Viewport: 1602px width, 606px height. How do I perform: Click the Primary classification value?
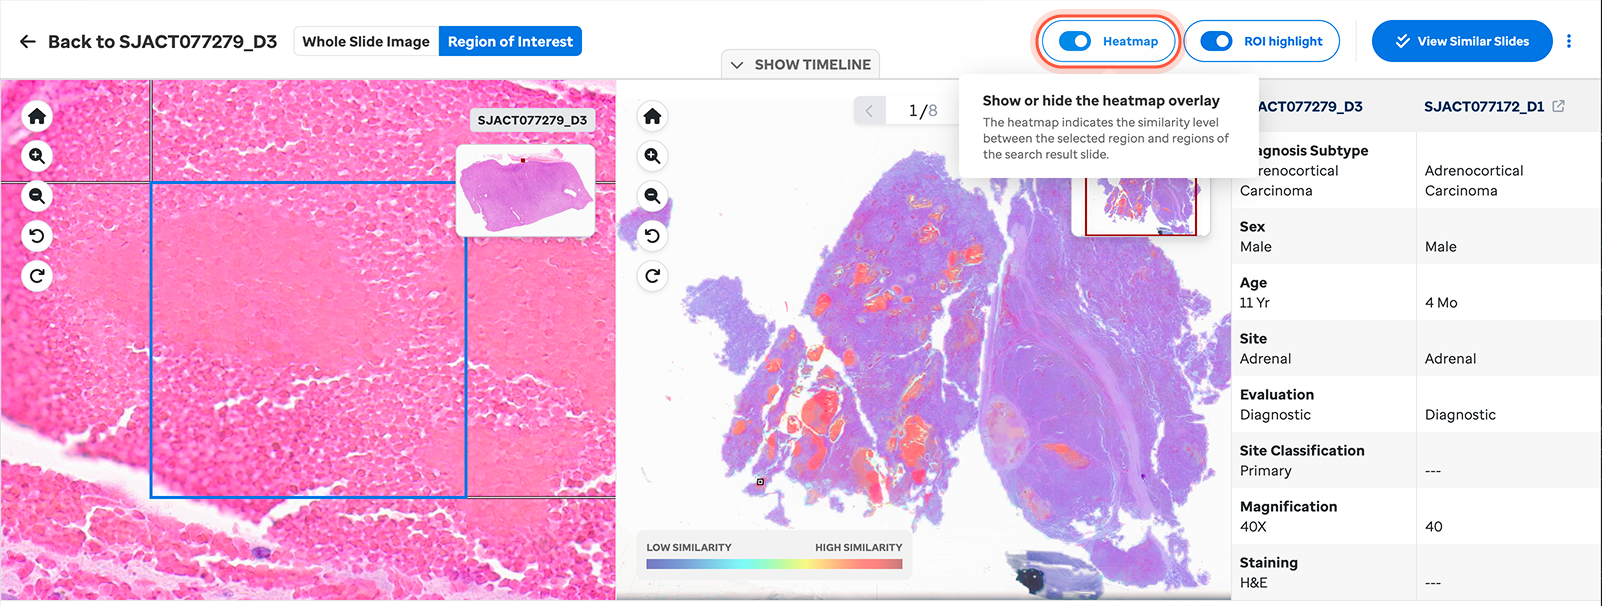click(x=1266, y=471)
